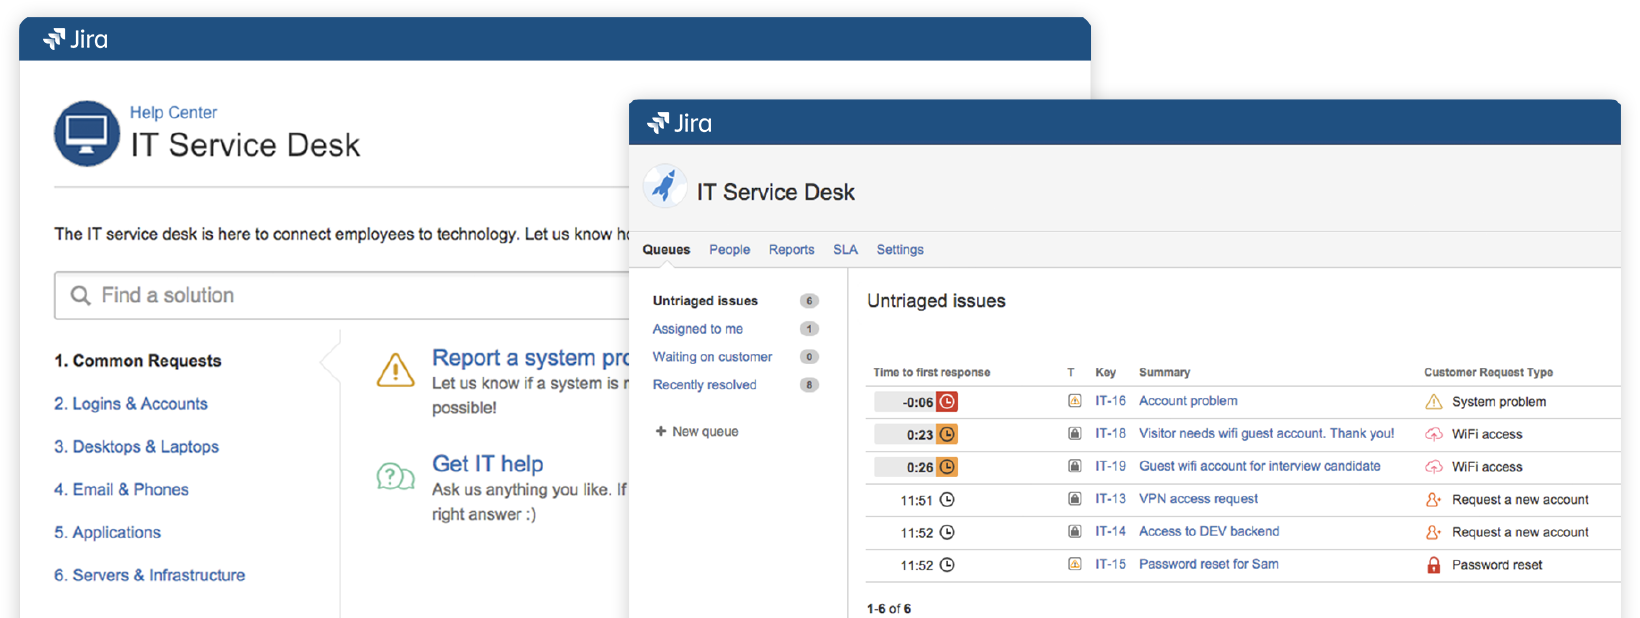This screenshot has width=1640, height=618.
Task: Open the Queues tab
Action: tap(666, 250)
